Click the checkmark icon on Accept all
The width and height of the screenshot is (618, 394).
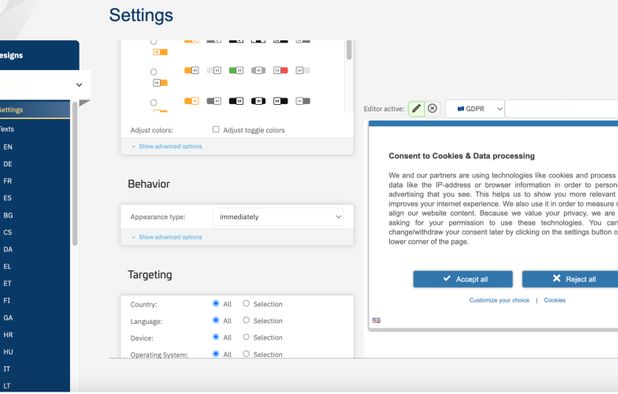coord(447,279)
